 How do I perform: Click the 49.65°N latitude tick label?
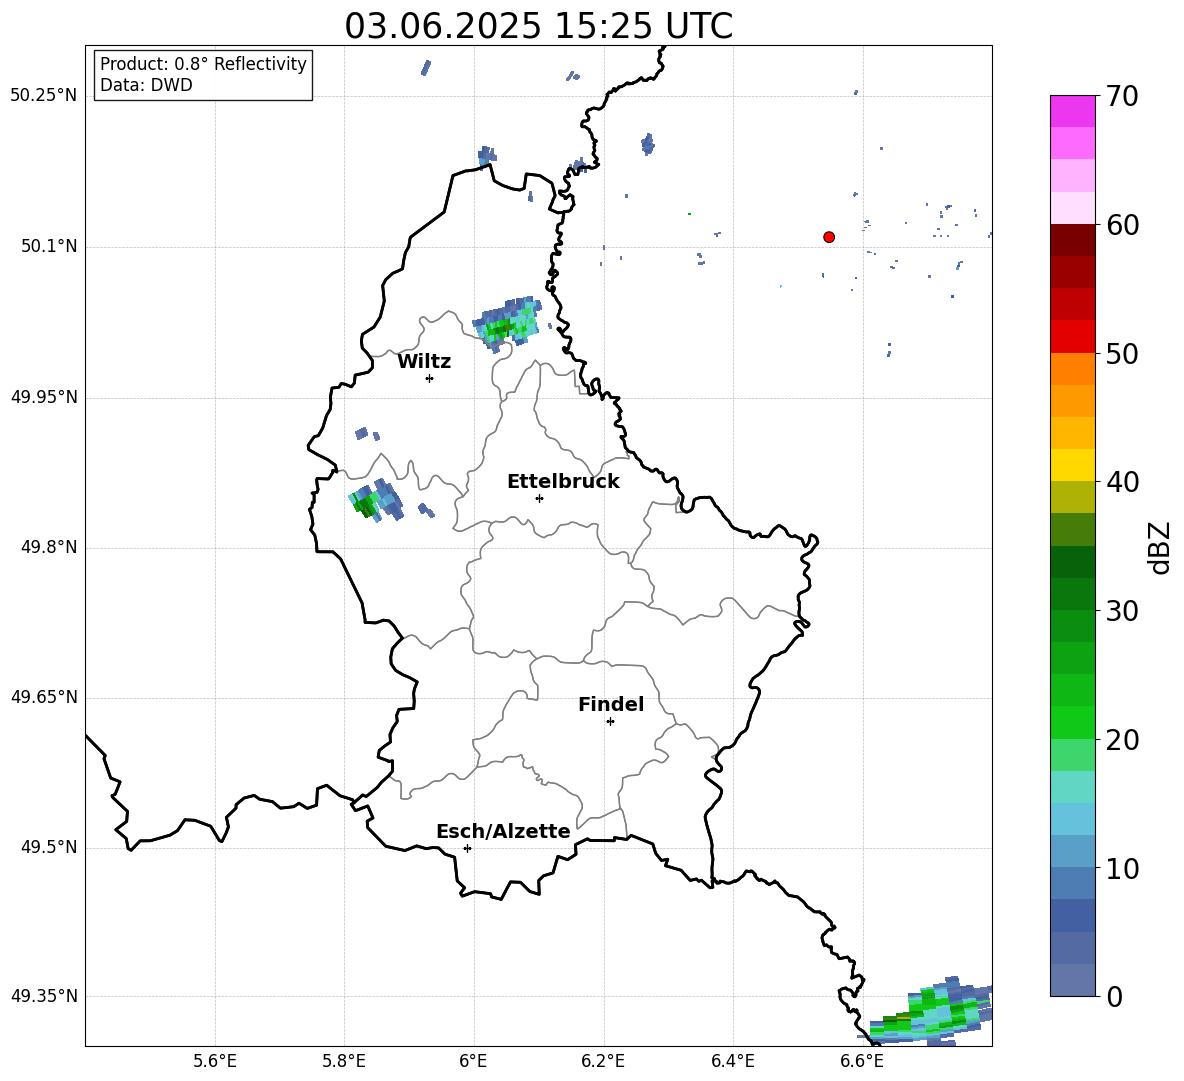[44, 697]
